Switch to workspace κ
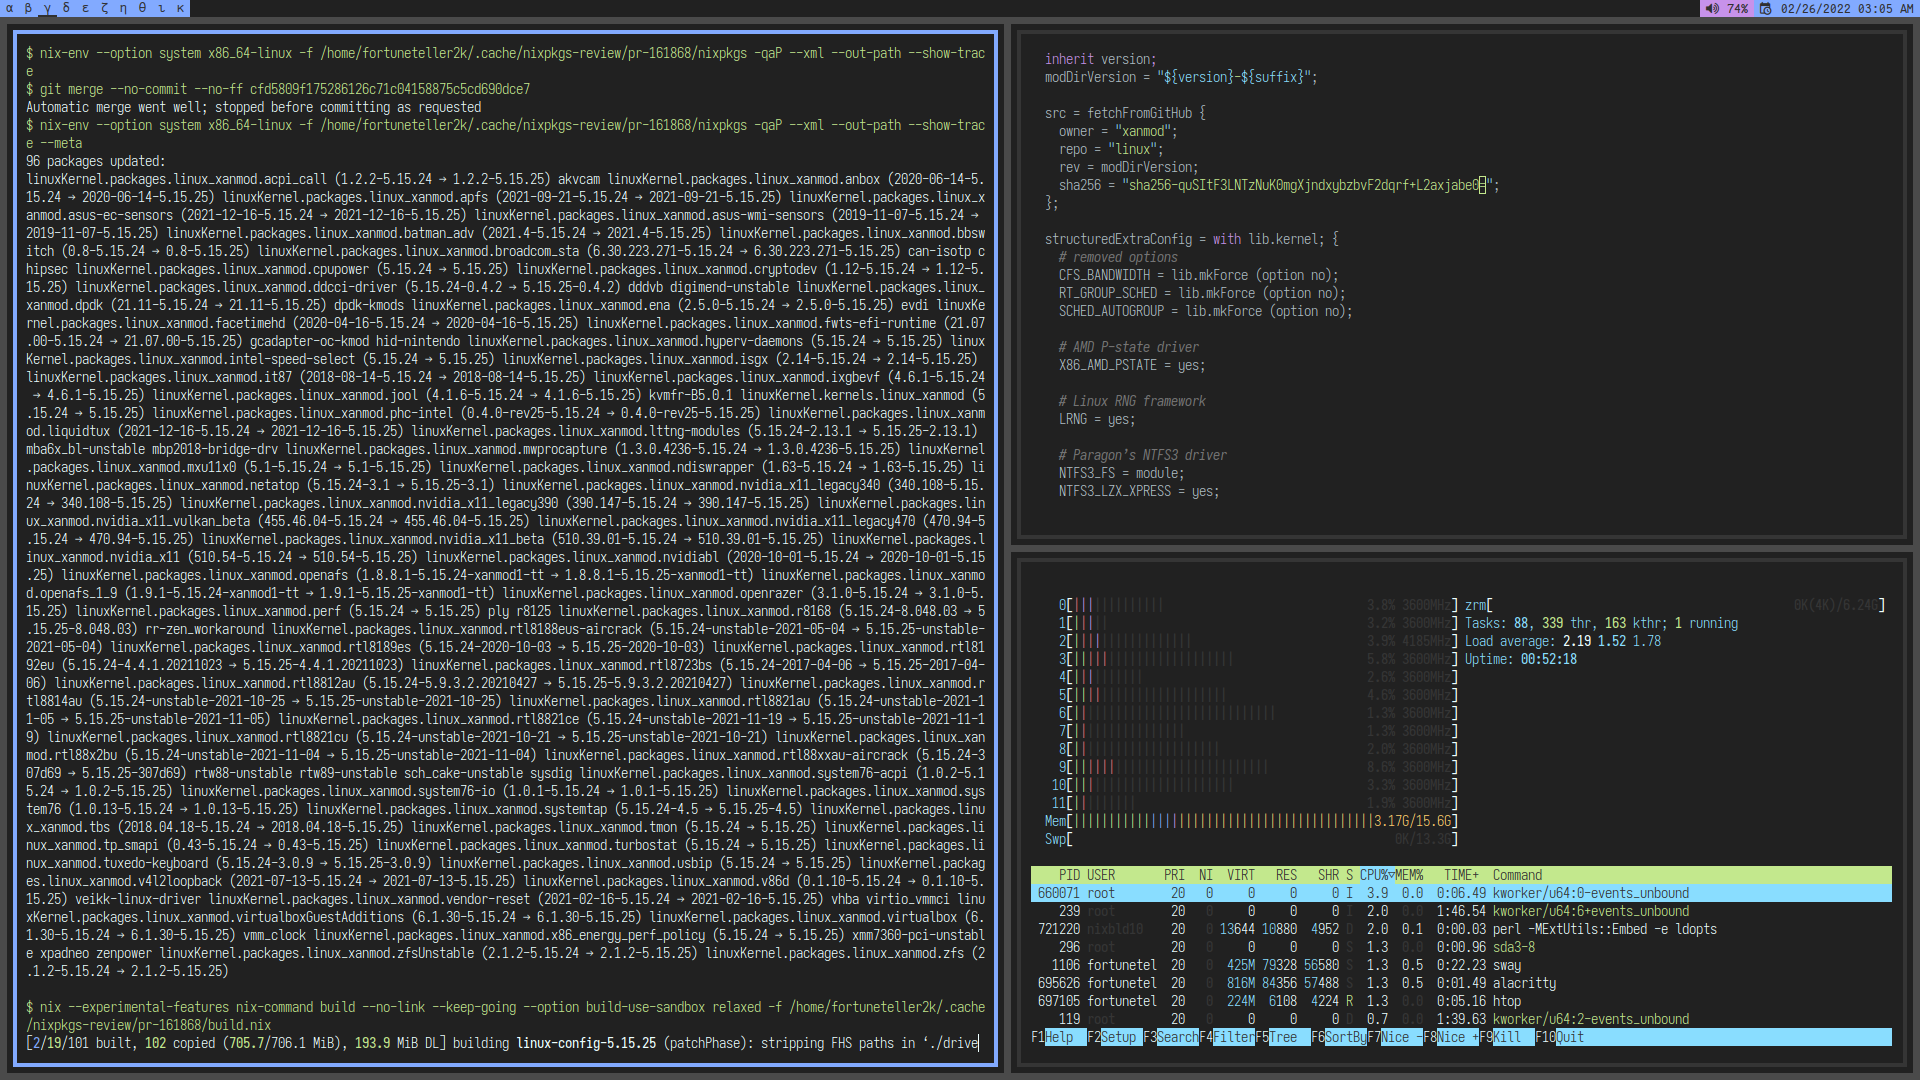The image size is (1920, 1080). coord(180,8)
